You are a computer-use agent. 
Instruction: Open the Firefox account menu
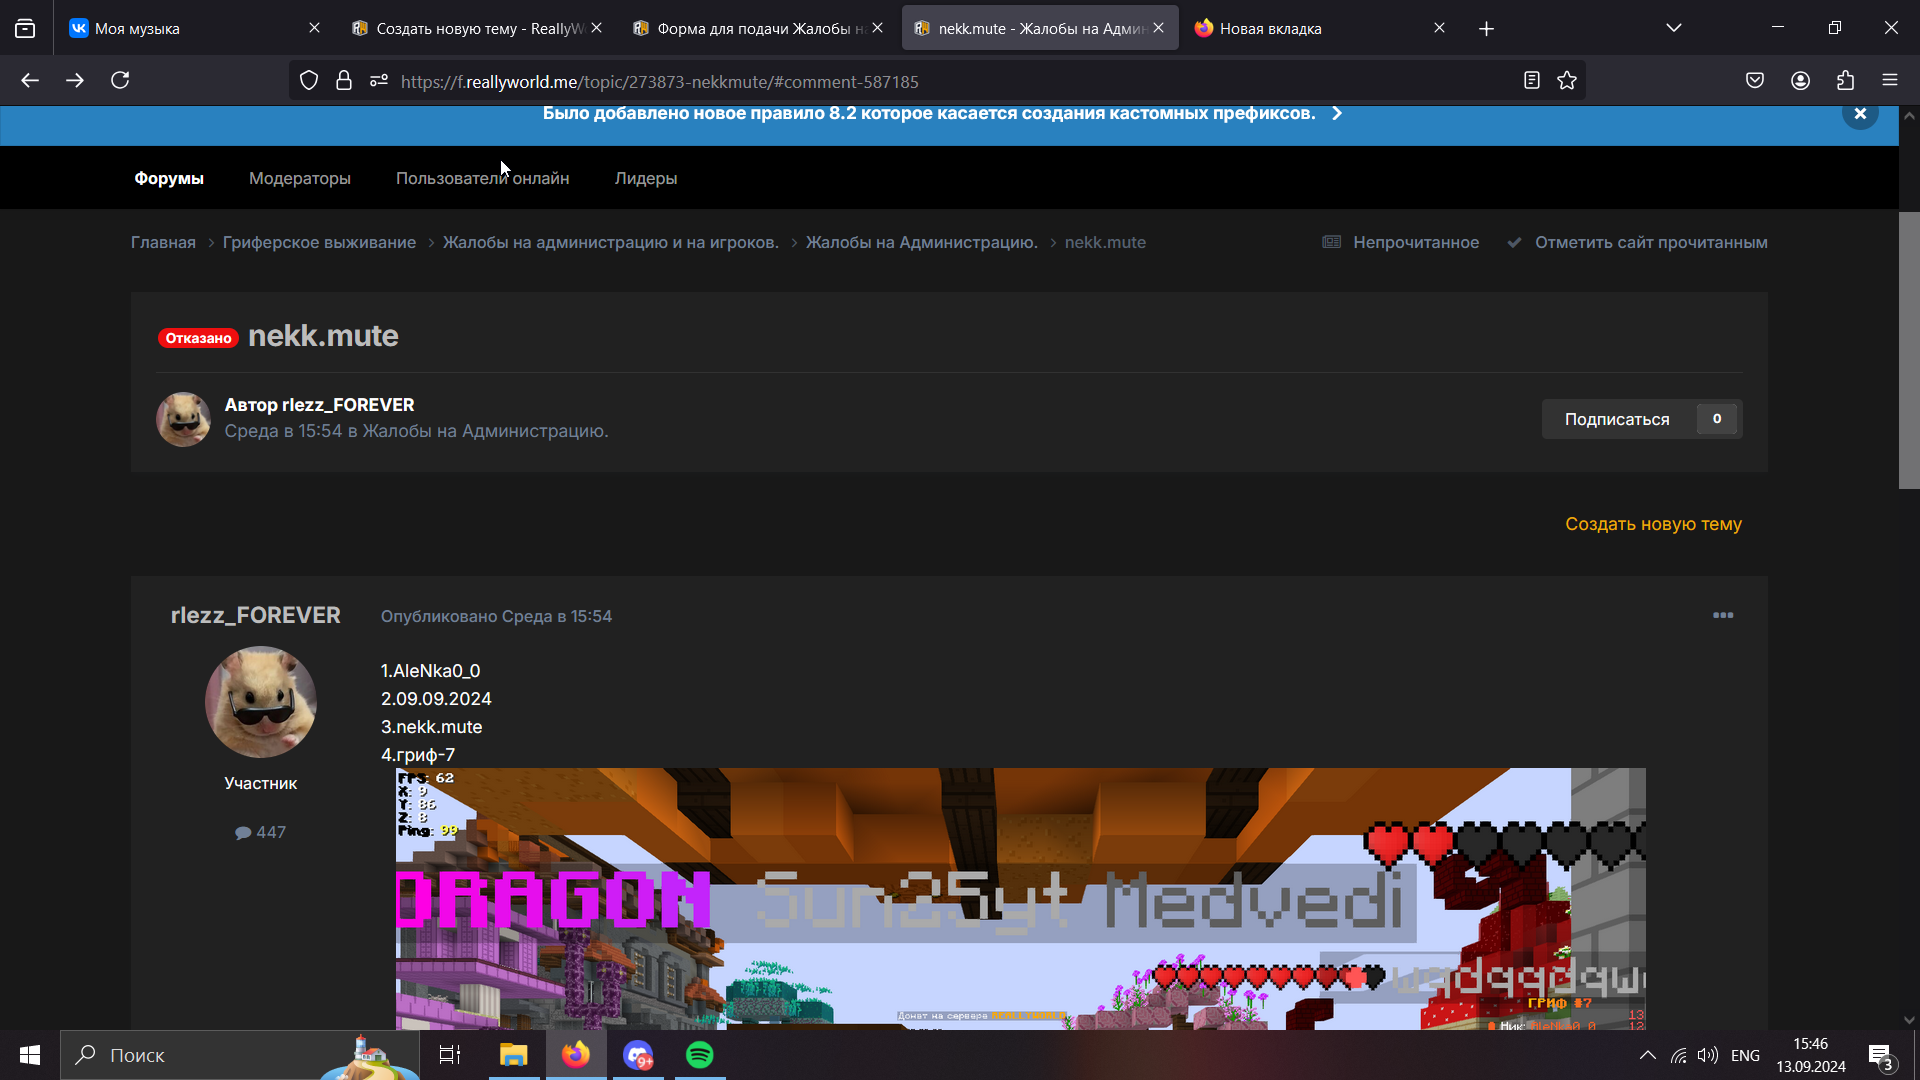pyautogui.click(x=1800, y=81)
